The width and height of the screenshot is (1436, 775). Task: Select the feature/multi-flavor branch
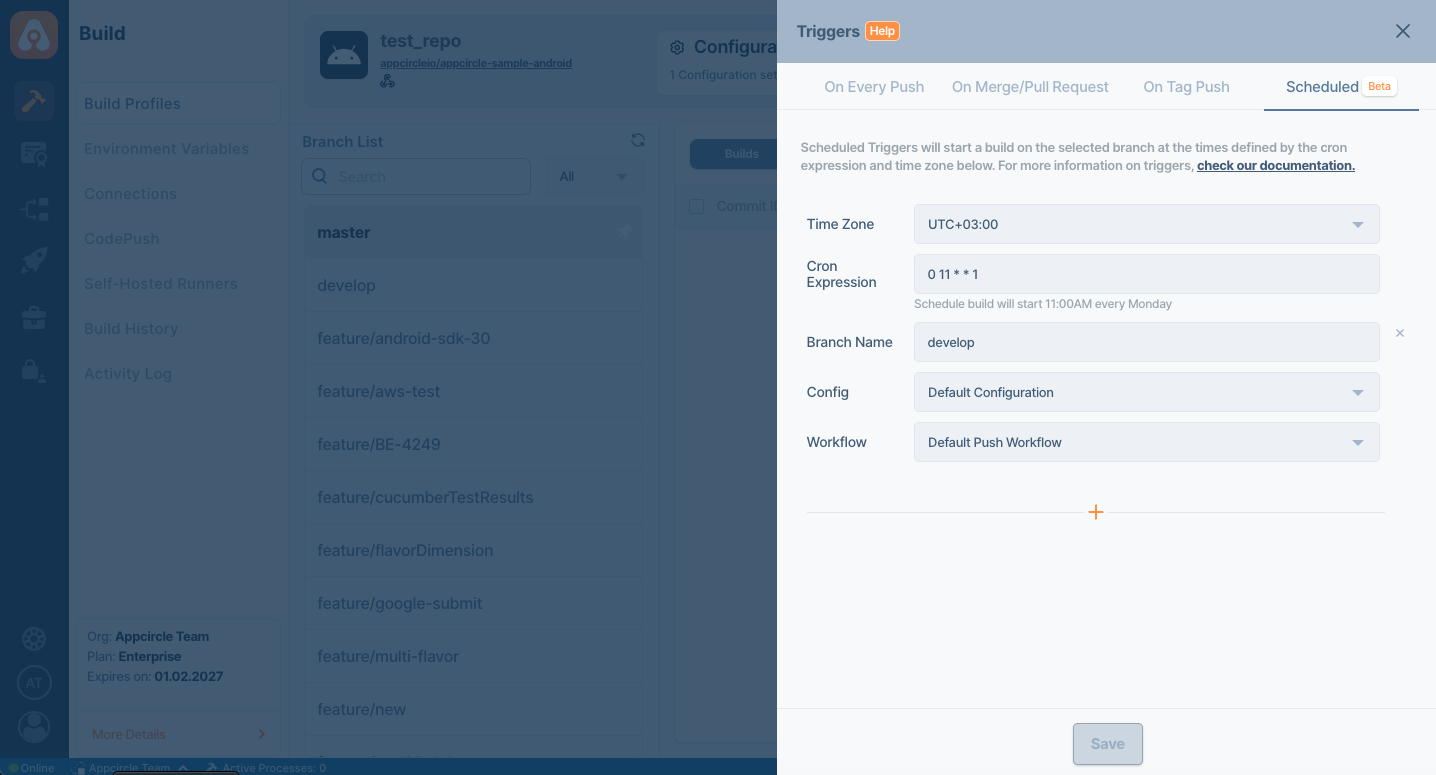pyautogui.click(x=473, y=656)
